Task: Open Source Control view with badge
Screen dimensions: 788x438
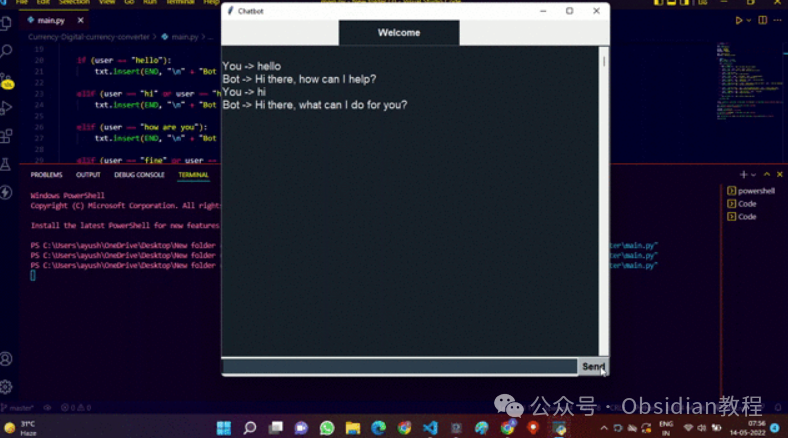Action: tap(7, 80)
